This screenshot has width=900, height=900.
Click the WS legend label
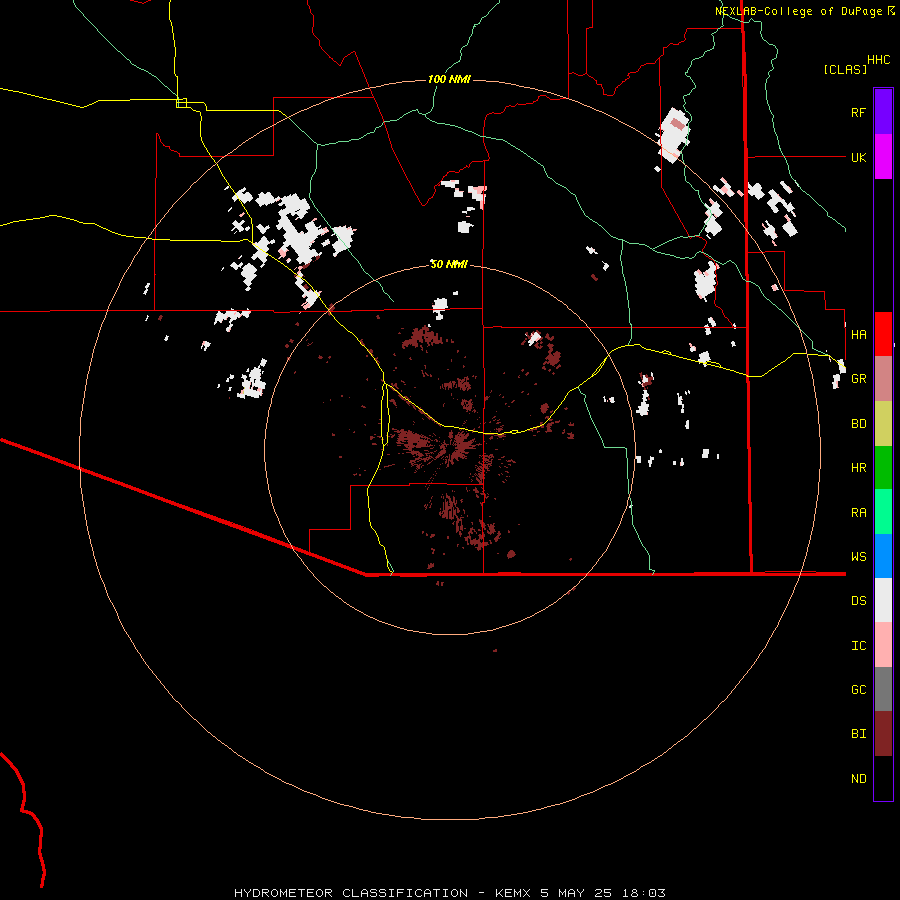(858, 556)
